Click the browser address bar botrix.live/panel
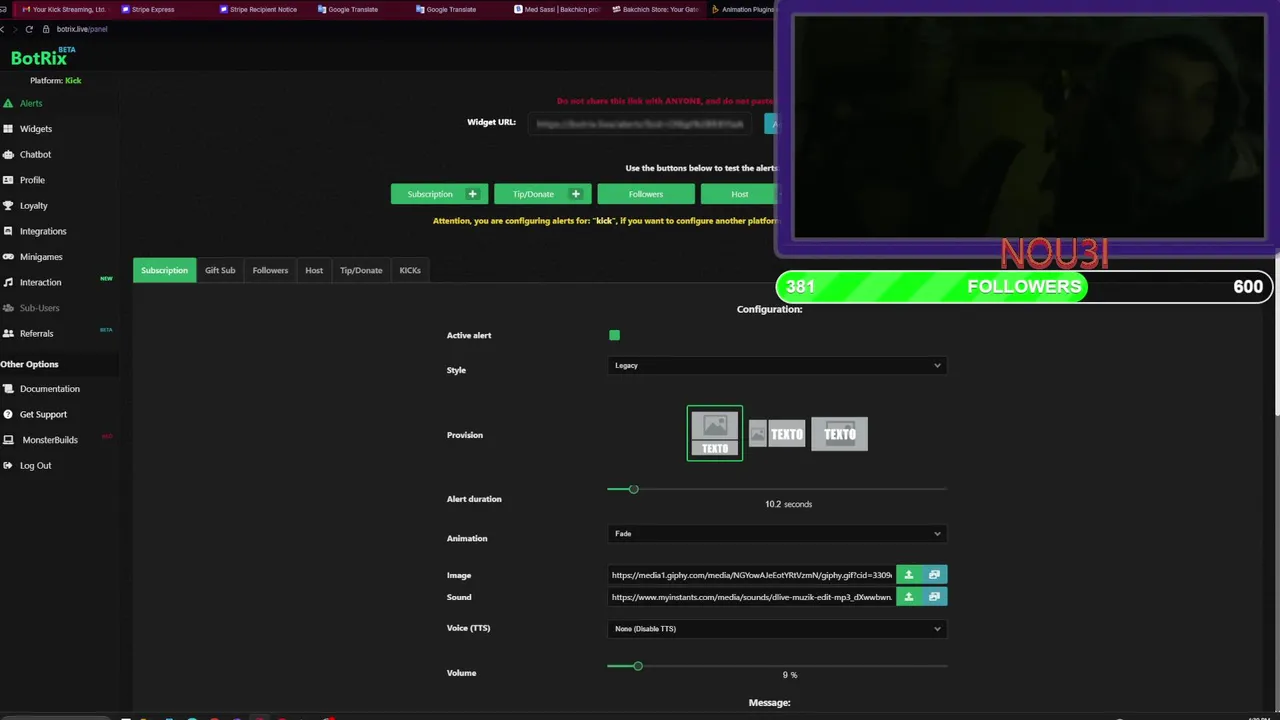This screenshot has height=720, width=1280. point(82,29)
